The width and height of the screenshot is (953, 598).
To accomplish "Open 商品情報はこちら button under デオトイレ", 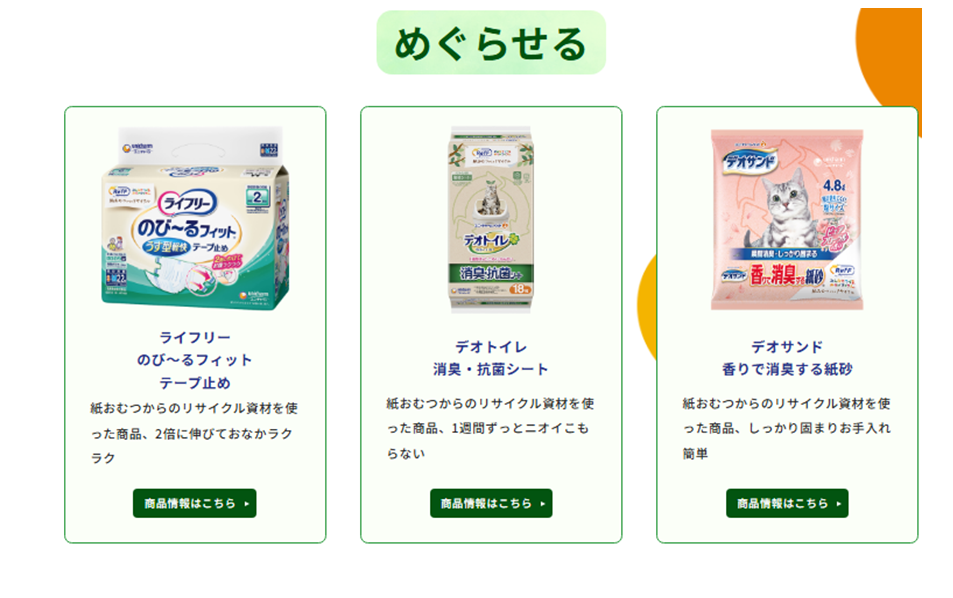I will 491,503.
